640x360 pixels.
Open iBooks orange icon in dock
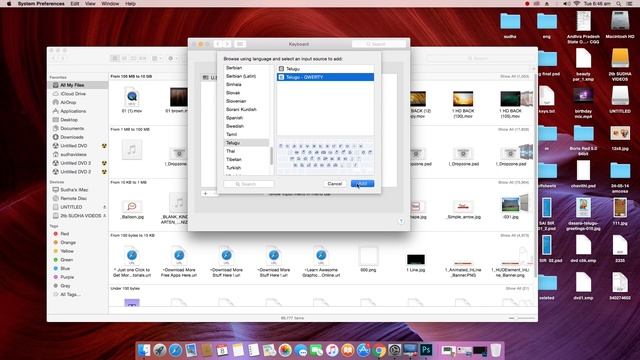[347, 350]
